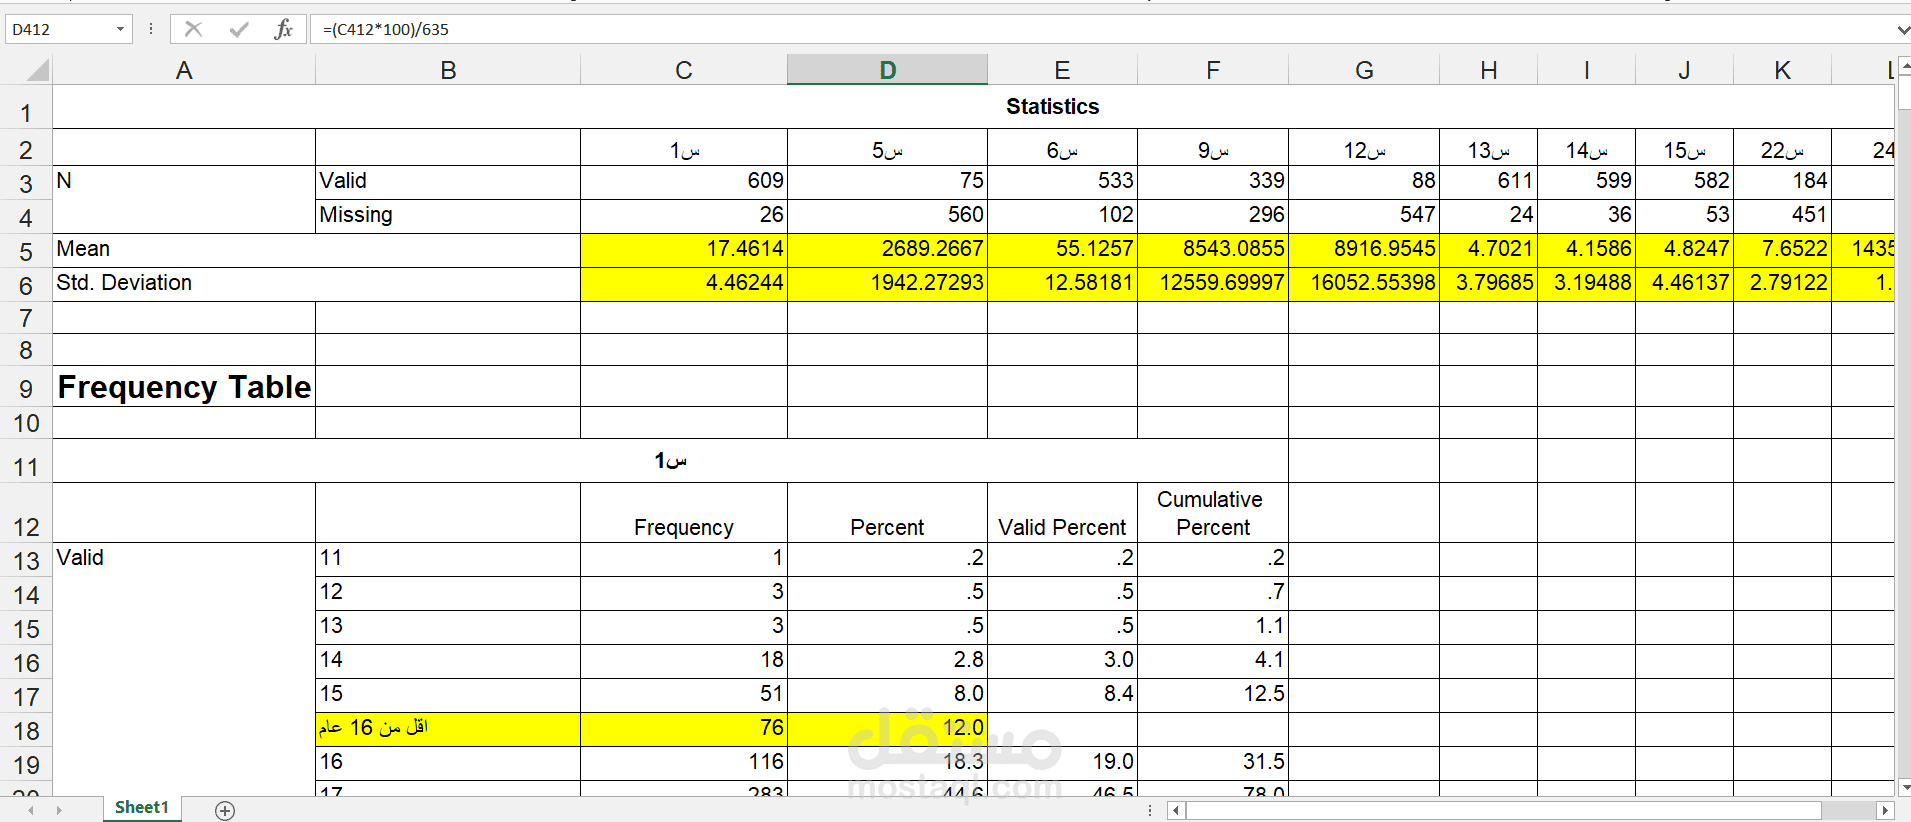1911x822 pixels.
Task: Select row 18 header
Action: click(x=26, y=731)
